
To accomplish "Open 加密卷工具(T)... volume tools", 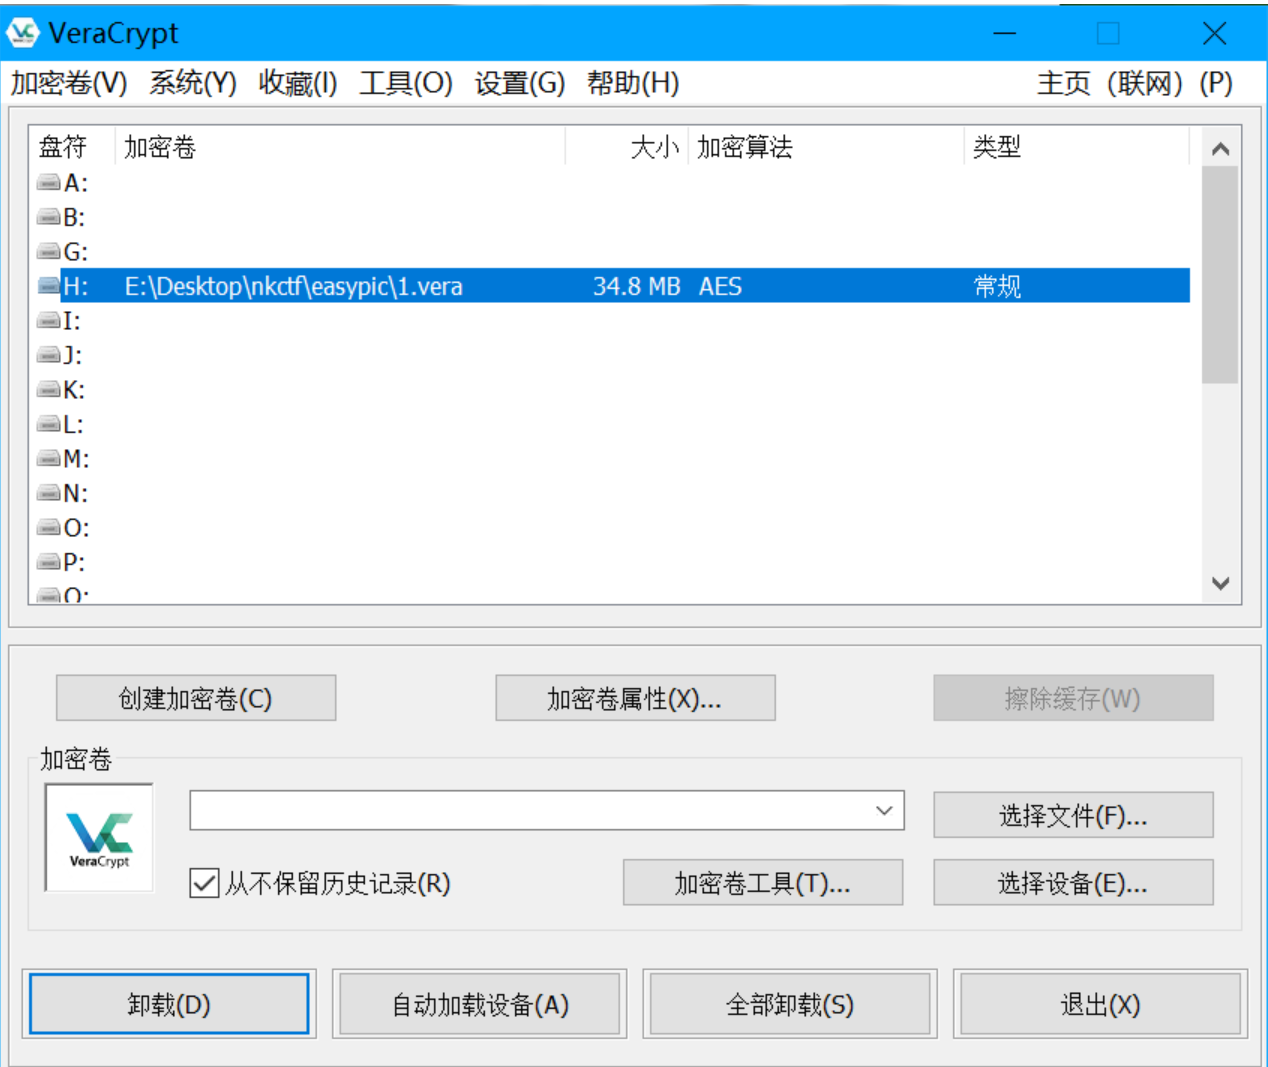I will [763, 882].
